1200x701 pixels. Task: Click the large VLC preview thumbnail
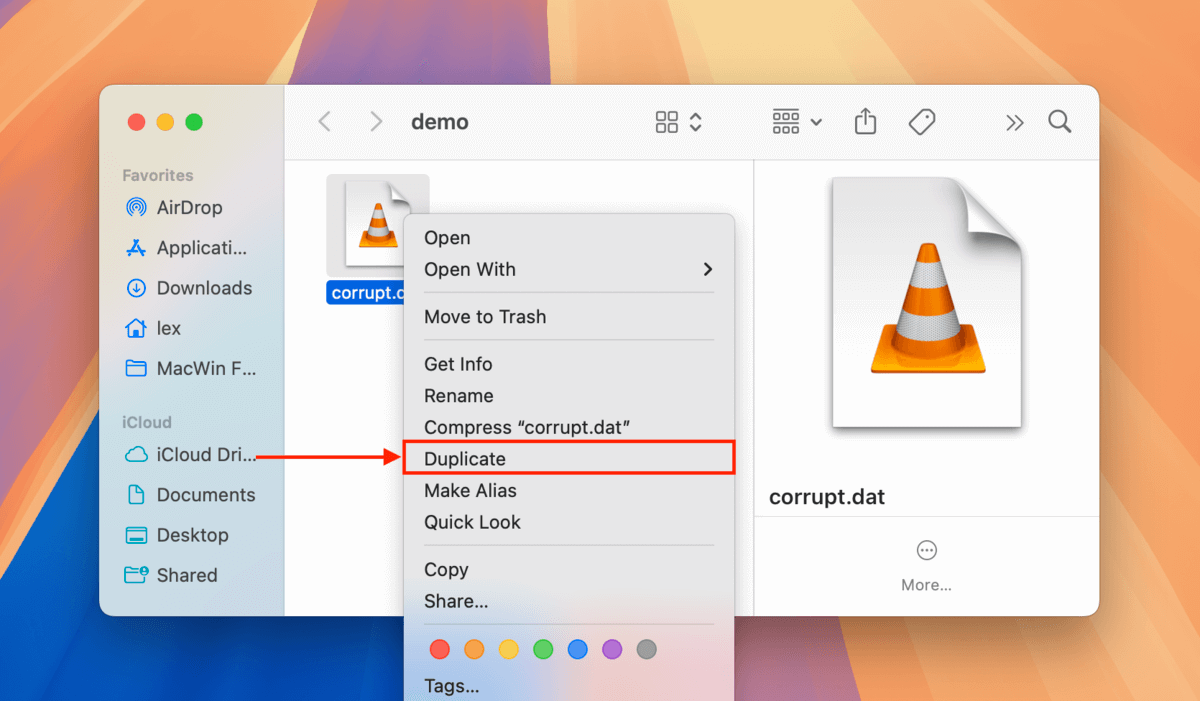(926, 302)
